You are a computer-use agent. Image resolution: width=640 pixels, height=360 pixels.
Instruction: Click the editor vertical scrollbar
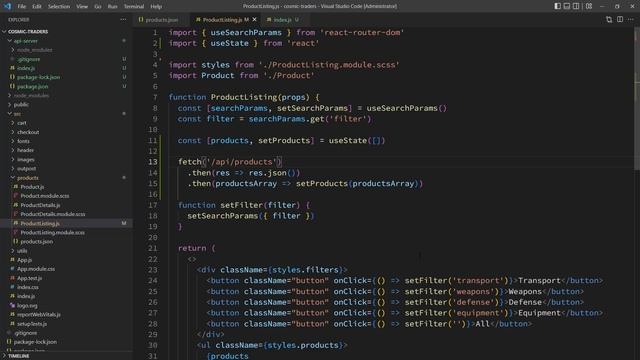click(x=637, y=98)
